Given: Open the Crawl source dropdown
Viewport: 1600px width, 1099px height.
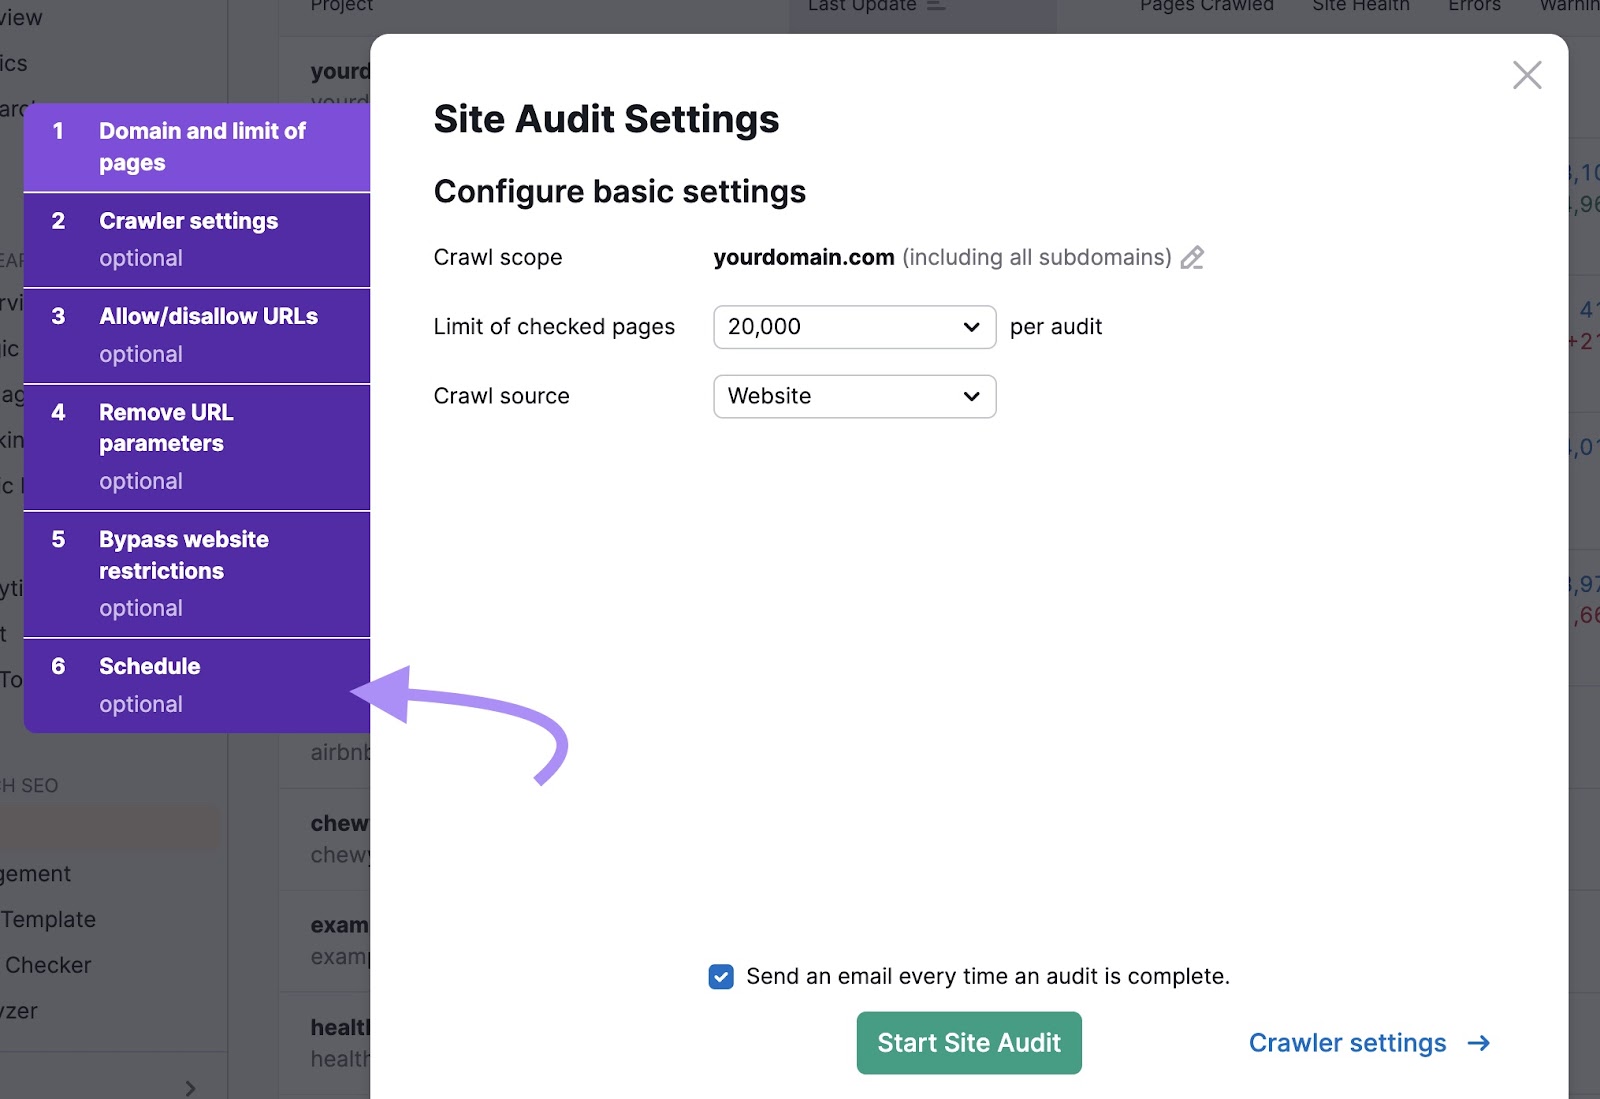Looking at the screenshot, I should pos(853,396).
